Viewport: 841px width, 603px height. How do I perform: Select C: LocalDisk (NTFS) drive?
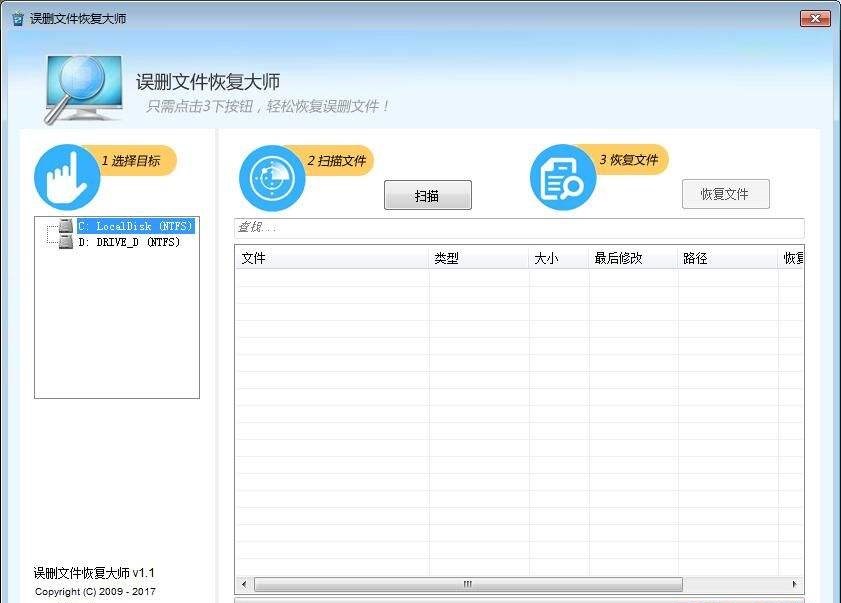(135, 226)
